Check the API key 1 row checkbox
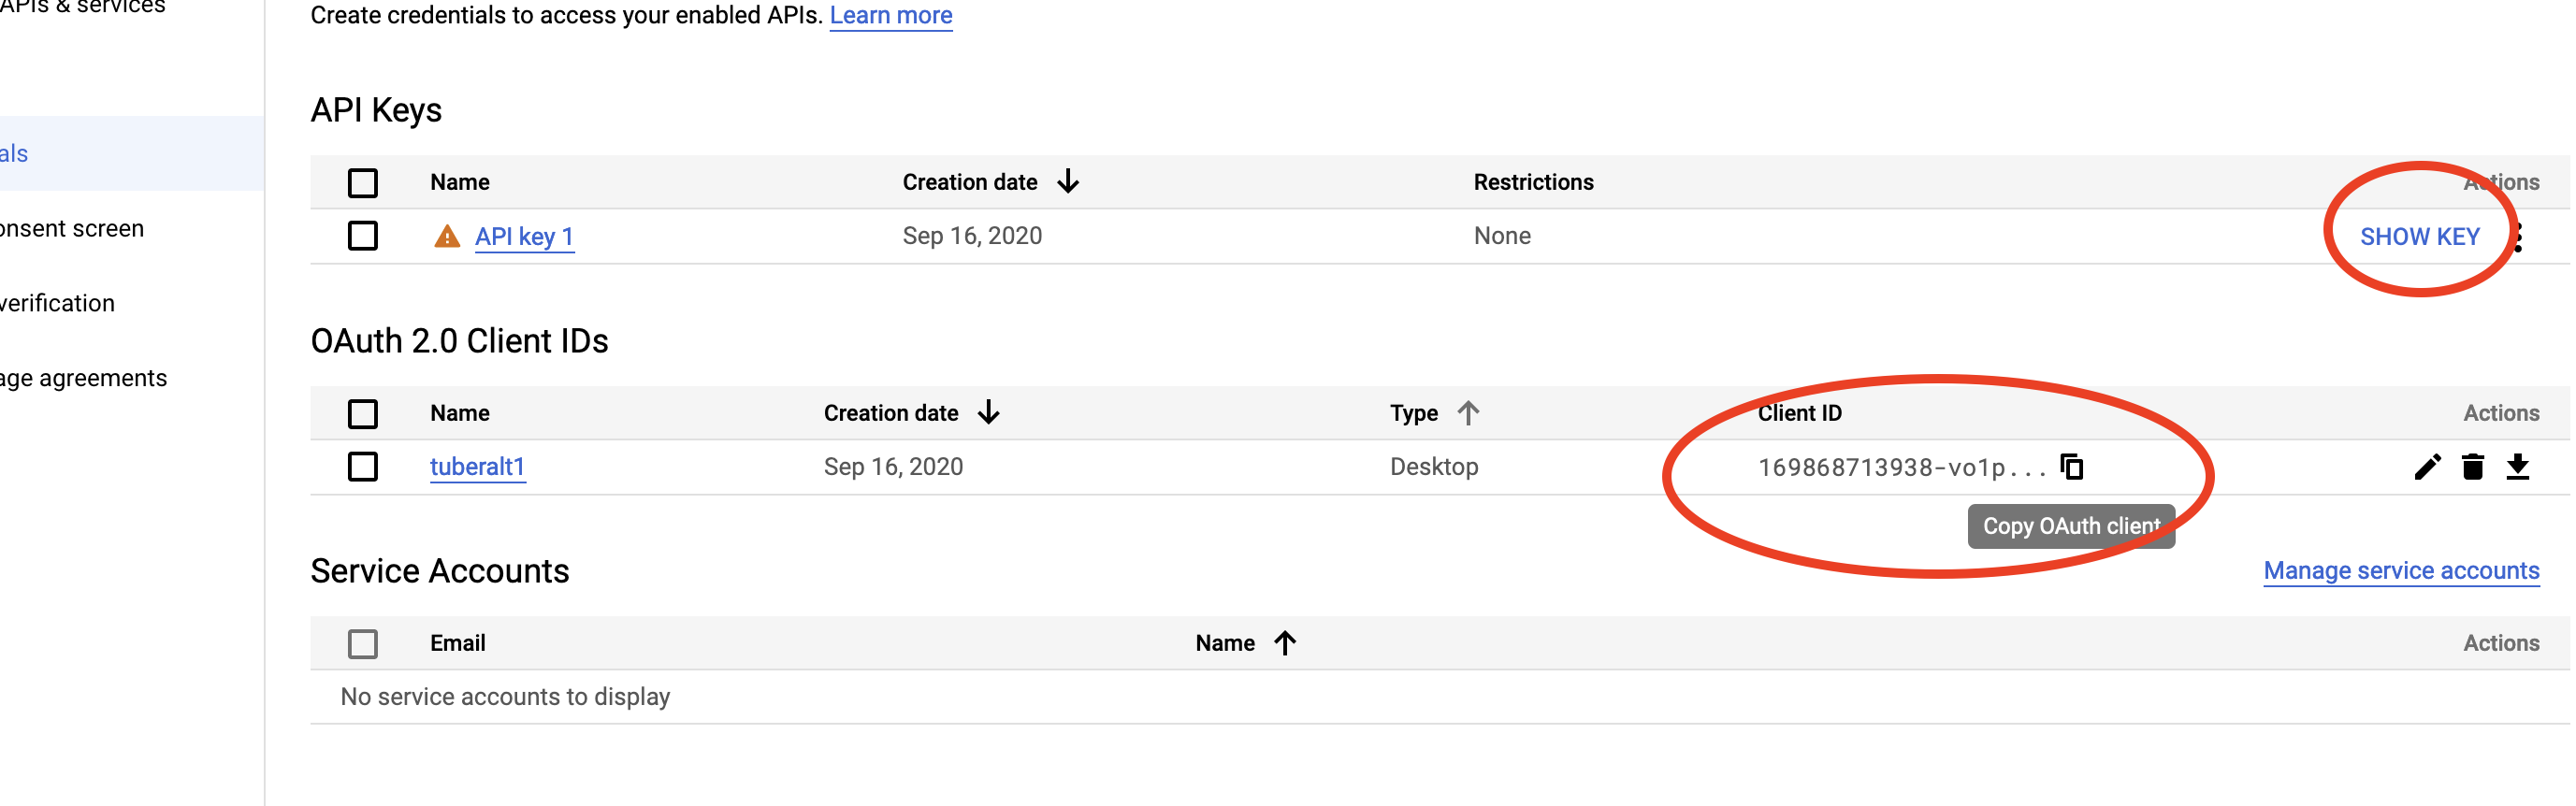The width and height of the screenshot is (2576, 806). tap(363, 236)
